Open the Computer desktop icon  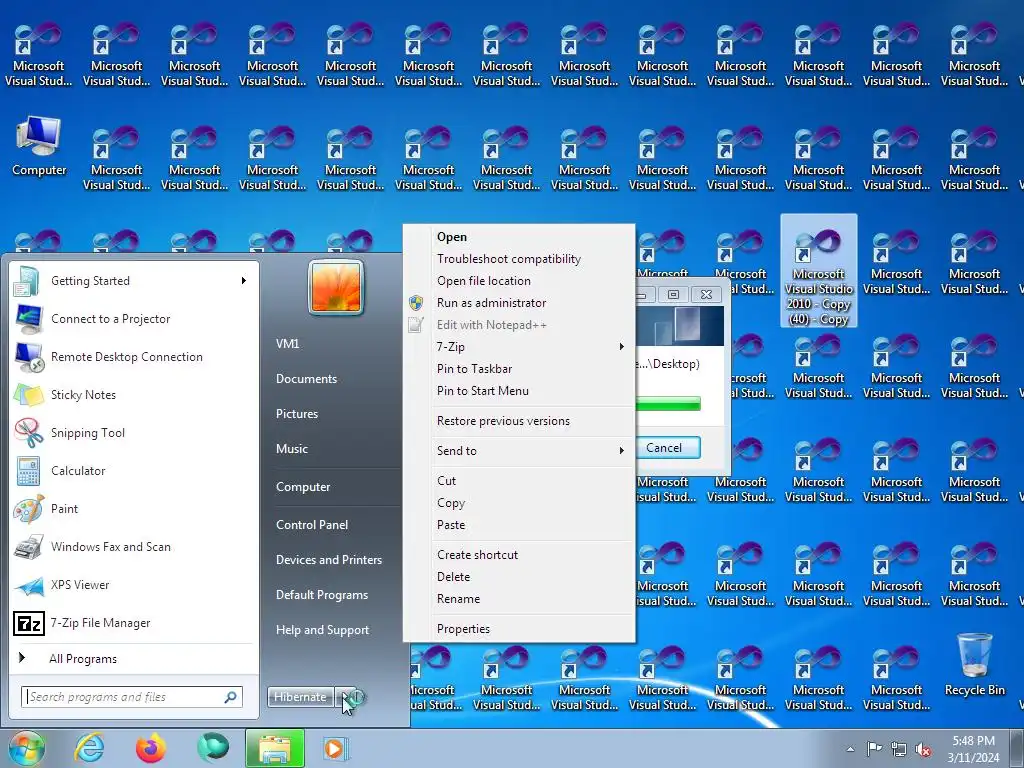pos(39,146)
